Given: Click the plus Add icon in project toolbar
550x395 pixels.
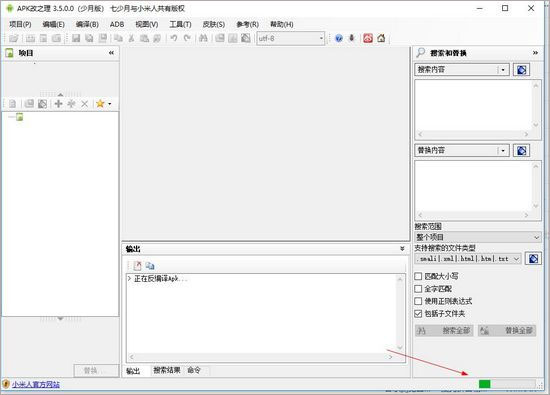Looking at the screenshot, I should tap(59, 104).
